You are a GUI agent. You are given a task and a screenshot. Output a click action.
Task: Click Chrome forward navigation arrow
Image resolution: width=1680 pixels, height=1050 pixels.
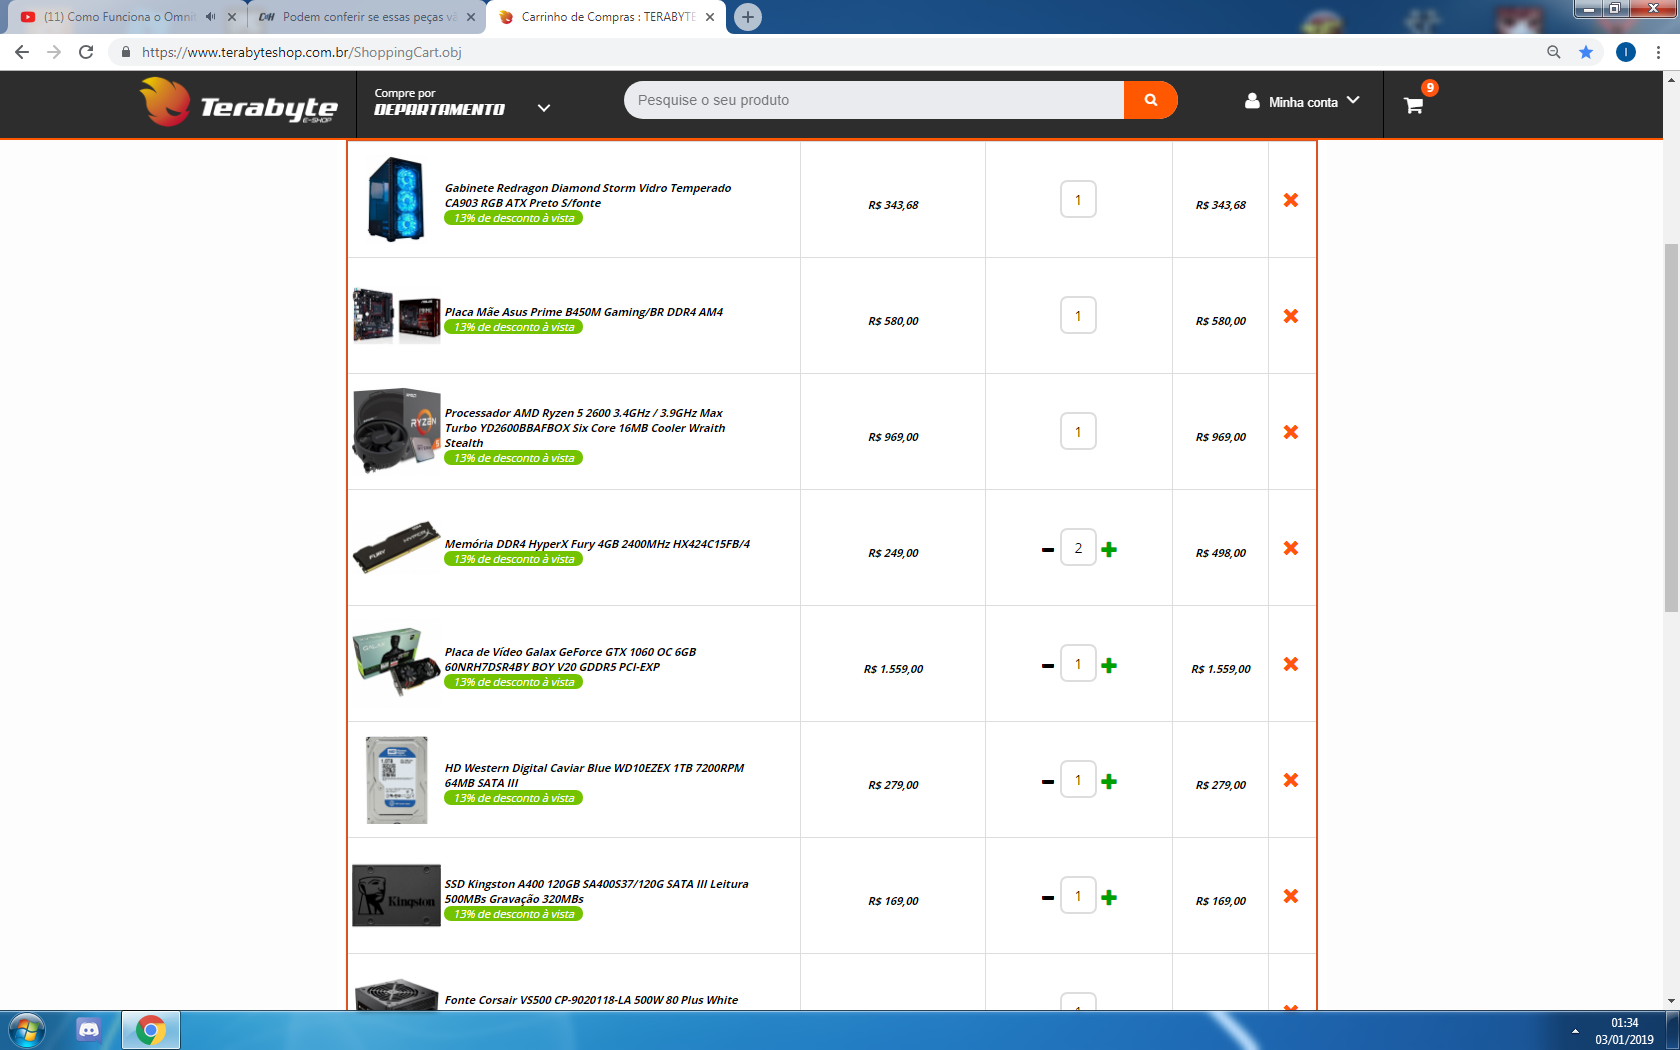coord(54,52)
